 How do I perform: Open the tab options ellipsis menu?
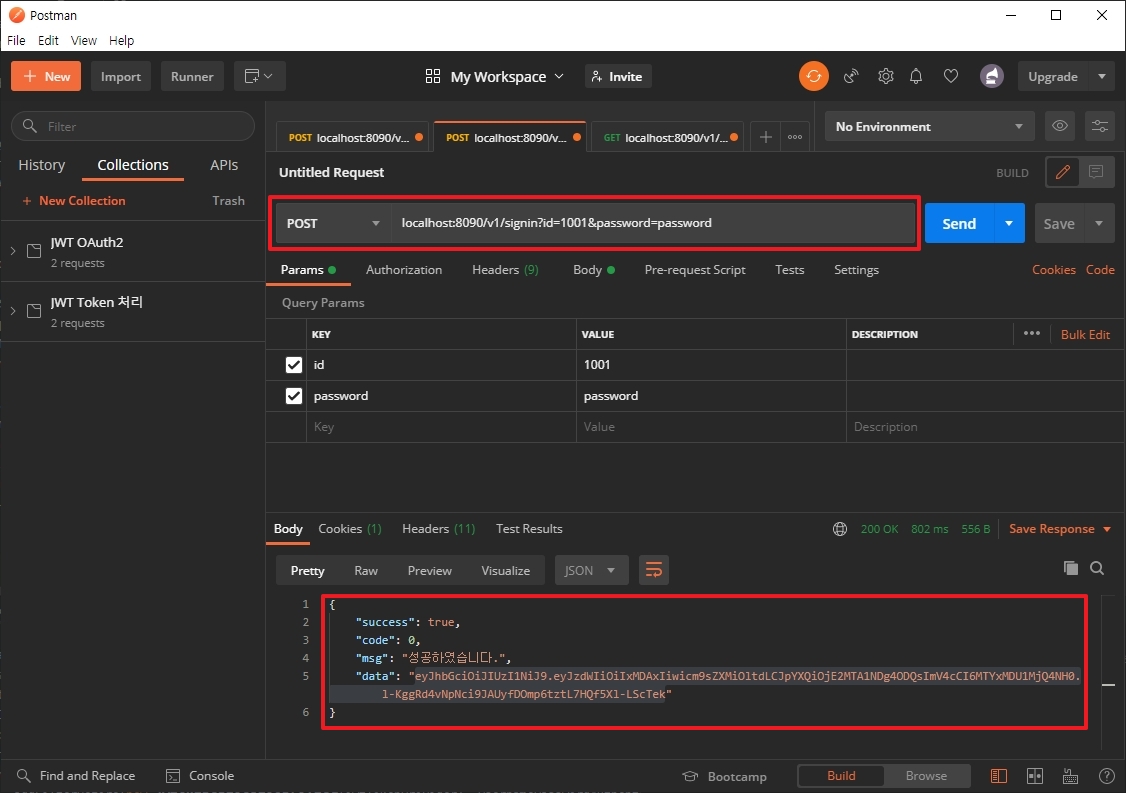[795, 136]
